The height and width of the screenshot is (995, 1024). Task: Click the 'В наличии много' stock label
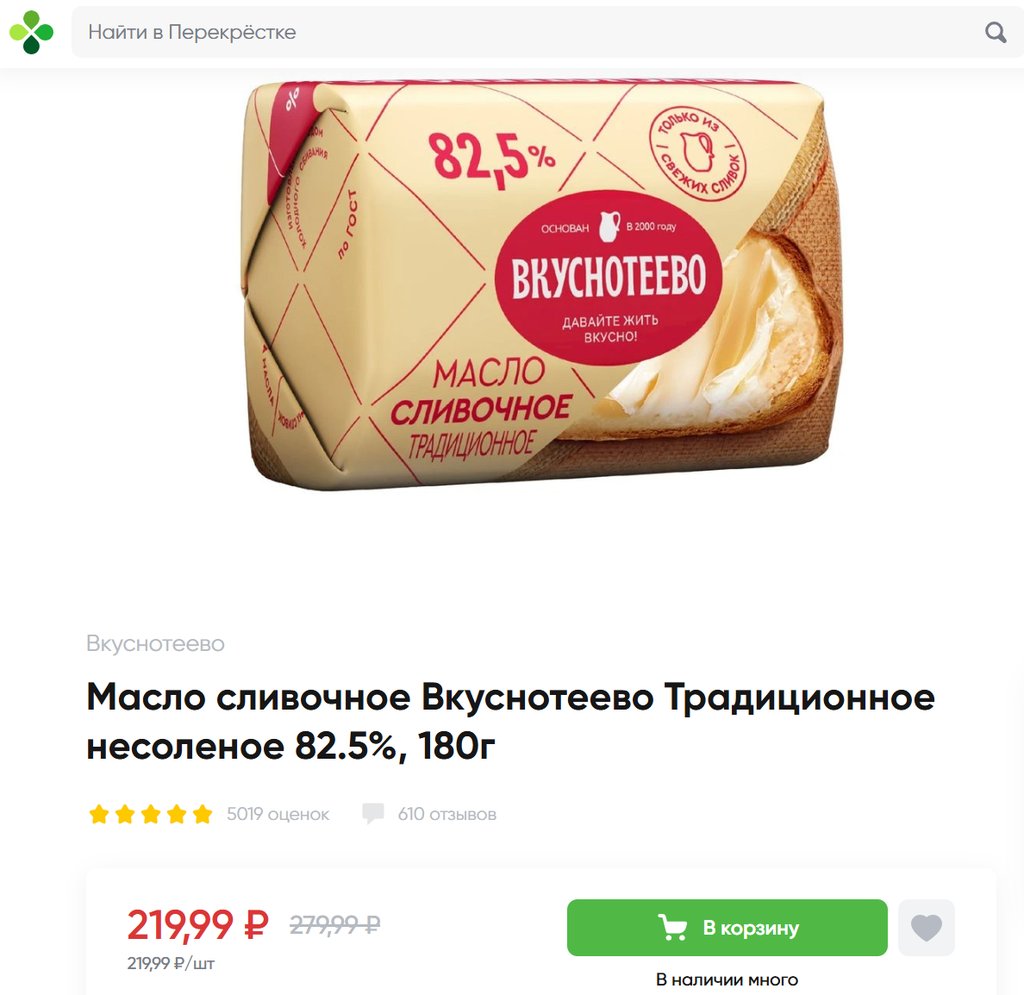tap(727, 979)
